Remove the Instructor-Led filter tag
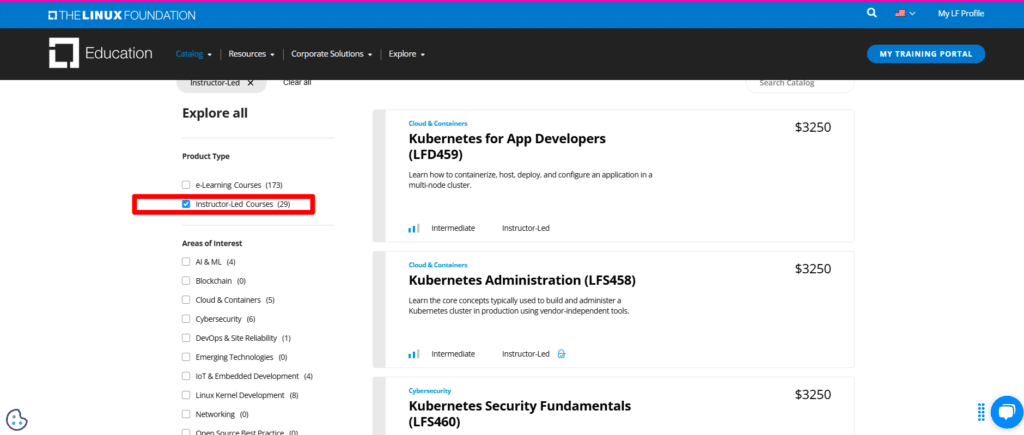Image resolution: width=1024 pixels, height=435 pixels. coord(250,83)
